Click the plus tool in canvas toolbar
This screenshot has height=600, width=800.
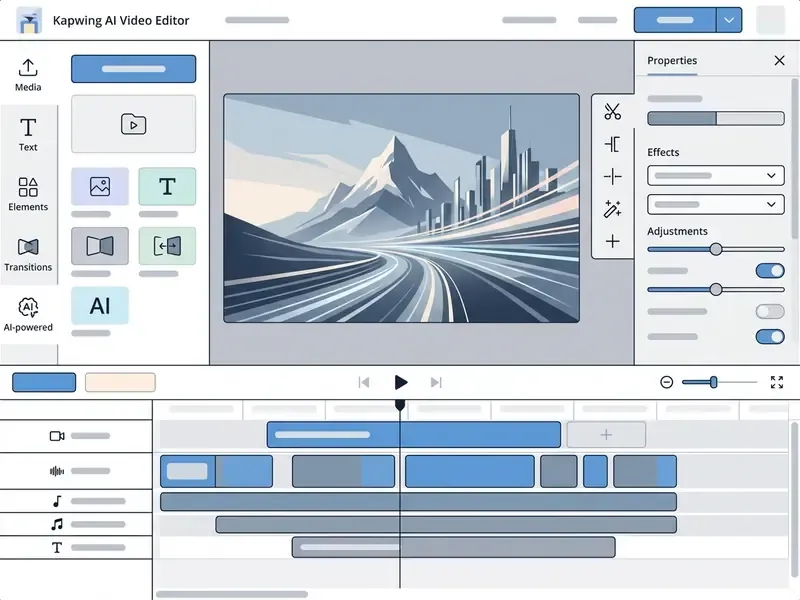click(x=612, y=241)
